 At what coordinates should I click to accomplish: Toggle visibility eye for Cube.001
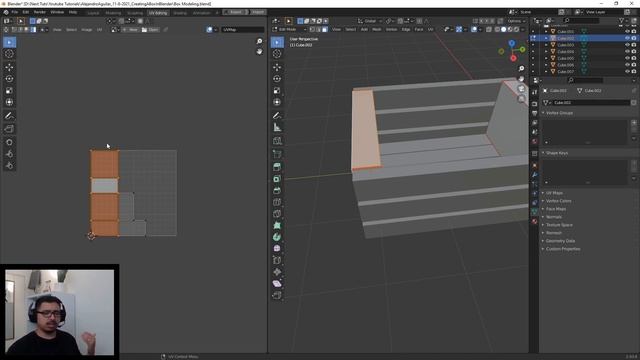click(x=627, y=31)
